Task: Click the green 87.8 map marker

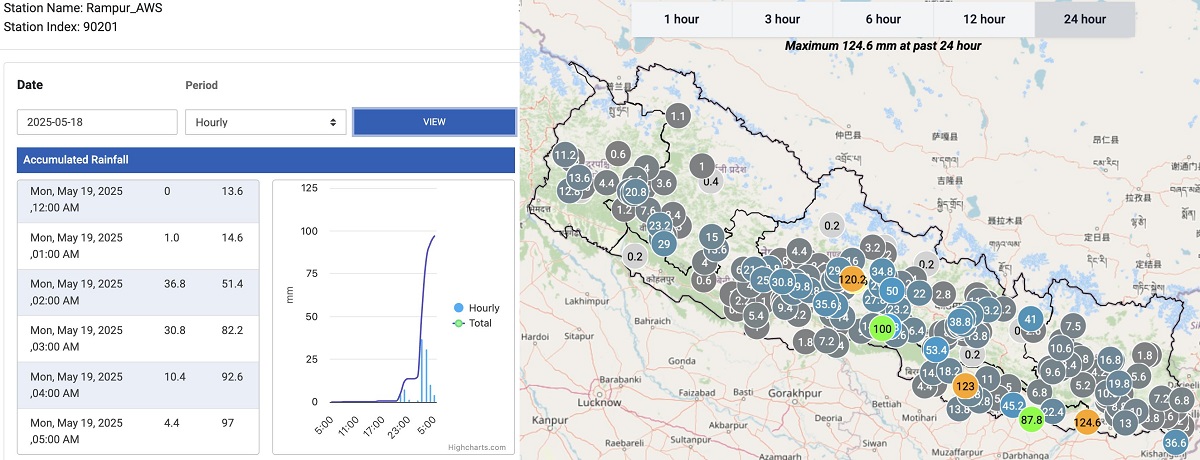Action: [1031, 420]
